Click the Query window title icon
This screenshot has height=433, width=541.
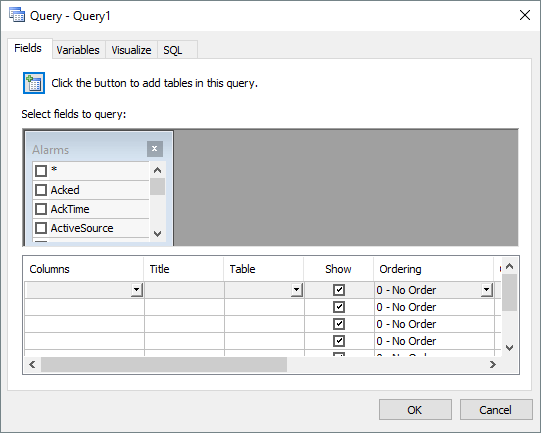[17, 16]
